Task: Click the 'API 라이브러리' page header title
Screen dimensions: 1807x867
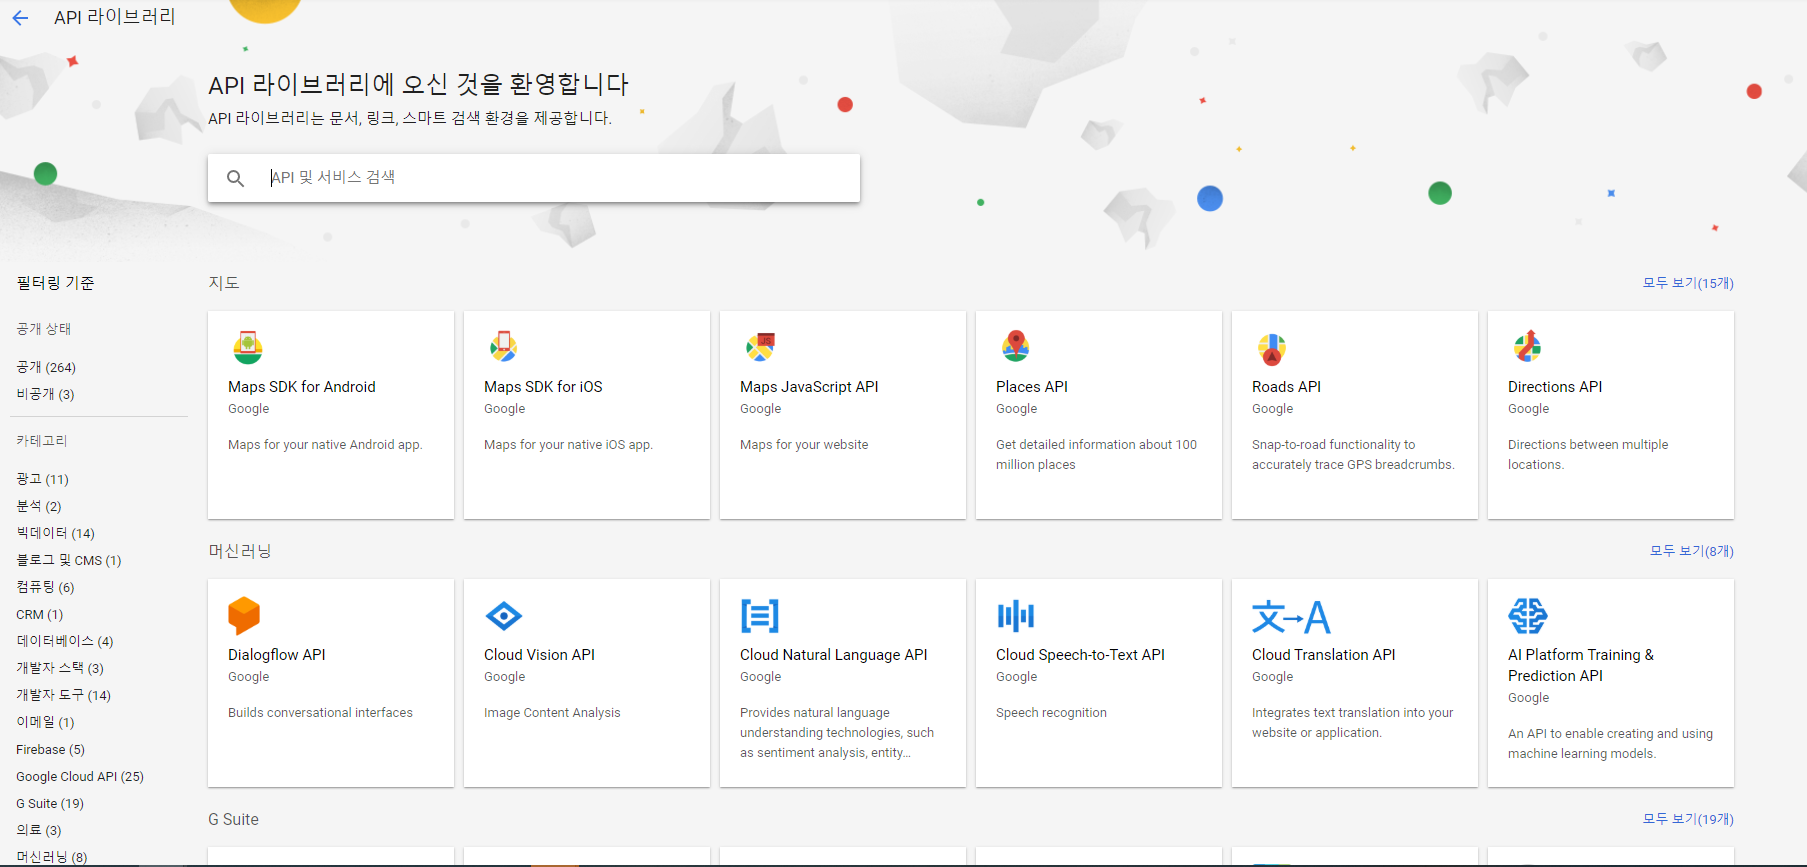Action: 114,17
